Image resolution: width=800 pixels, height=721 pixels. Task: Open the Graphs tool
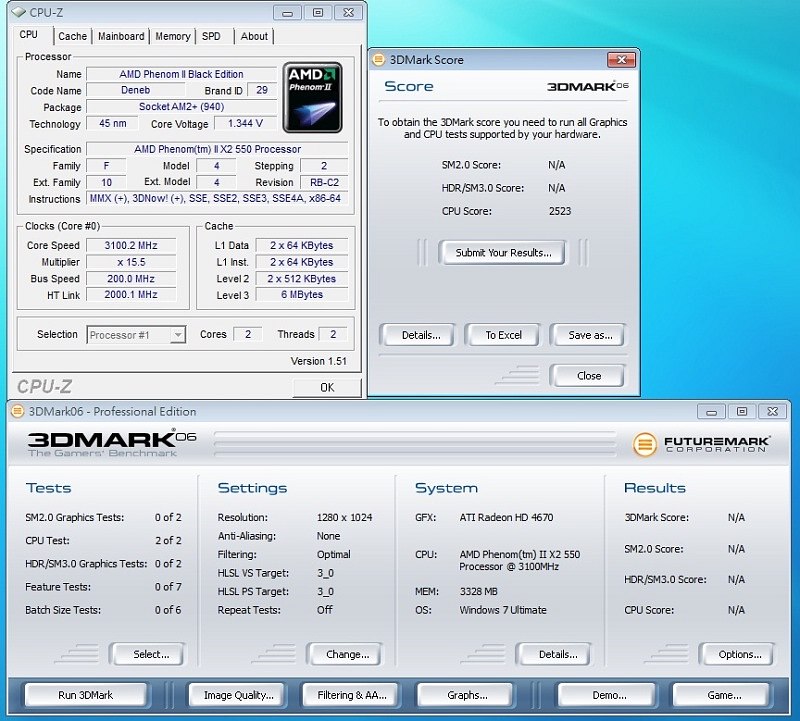pyautogui.click(x=467, y=695)
